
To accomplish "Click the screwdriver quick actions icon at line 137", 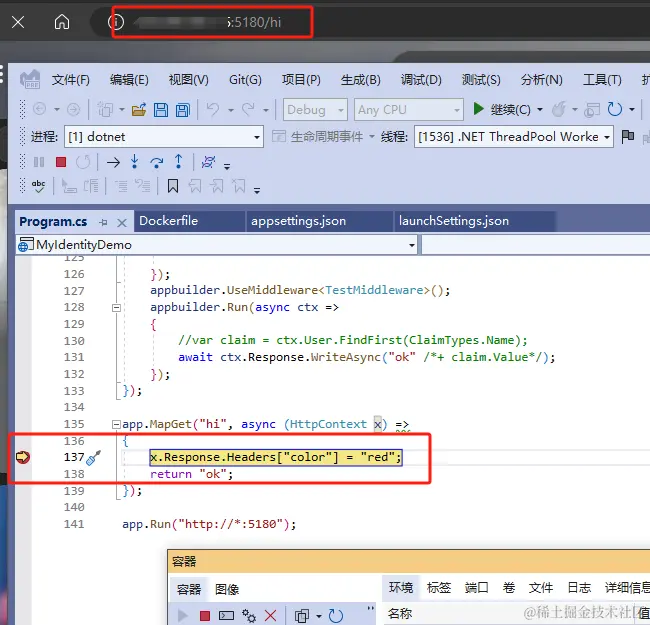I will (93, 458).
